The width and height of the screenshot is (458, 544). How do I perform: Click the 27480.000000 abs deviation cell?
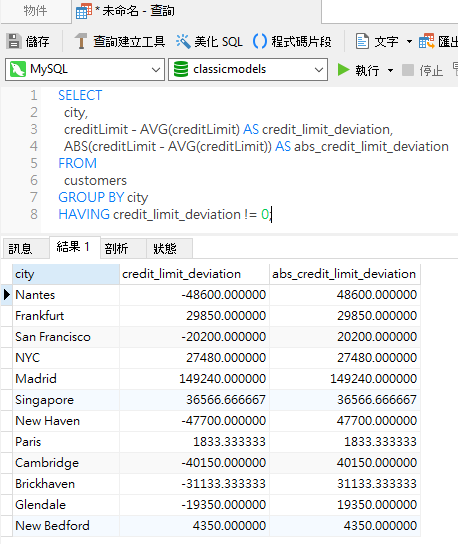(345, 358)
